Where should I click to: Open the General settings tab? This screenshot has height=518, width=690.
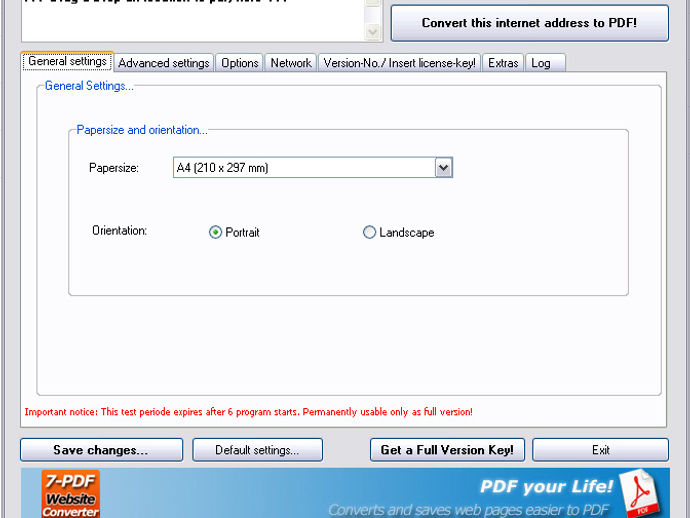point(67,61)
